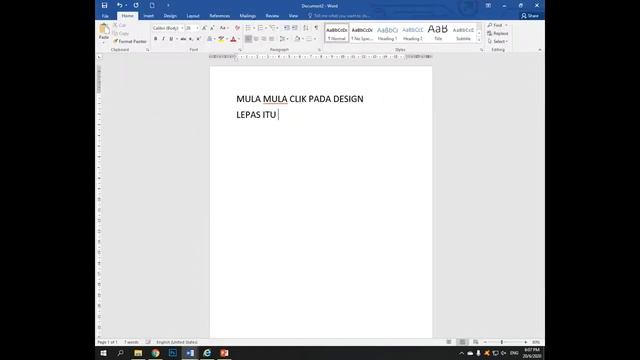Click the Save icon in the quick access toolbar

104,5
